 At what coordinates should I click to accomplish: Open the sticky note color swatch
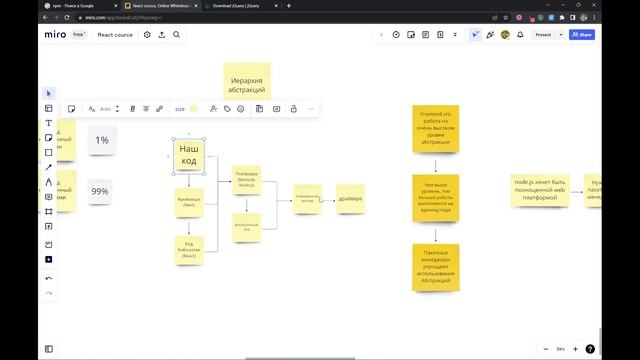coord(193,109)
